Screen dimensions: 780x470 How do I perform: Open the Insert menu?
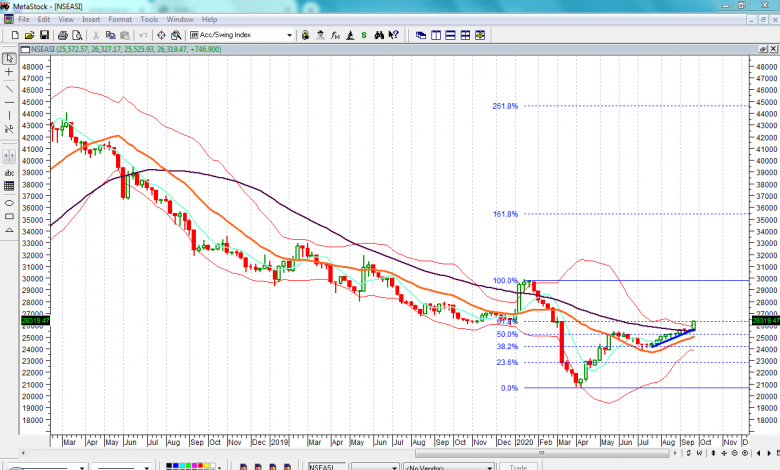91,19
